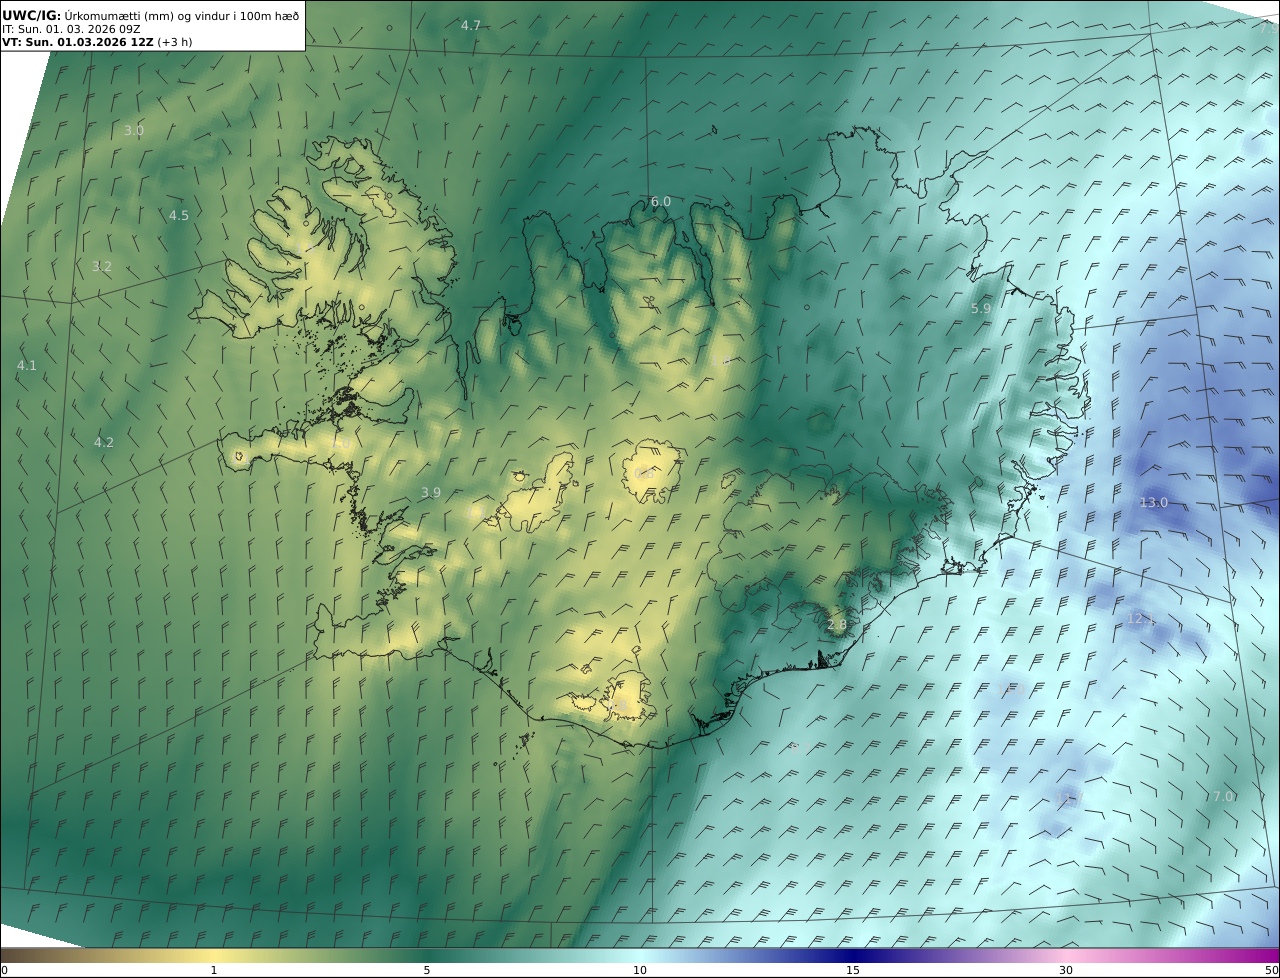
Task: Select the 3.0 value label on map
Action: click(x=134, y=130)
